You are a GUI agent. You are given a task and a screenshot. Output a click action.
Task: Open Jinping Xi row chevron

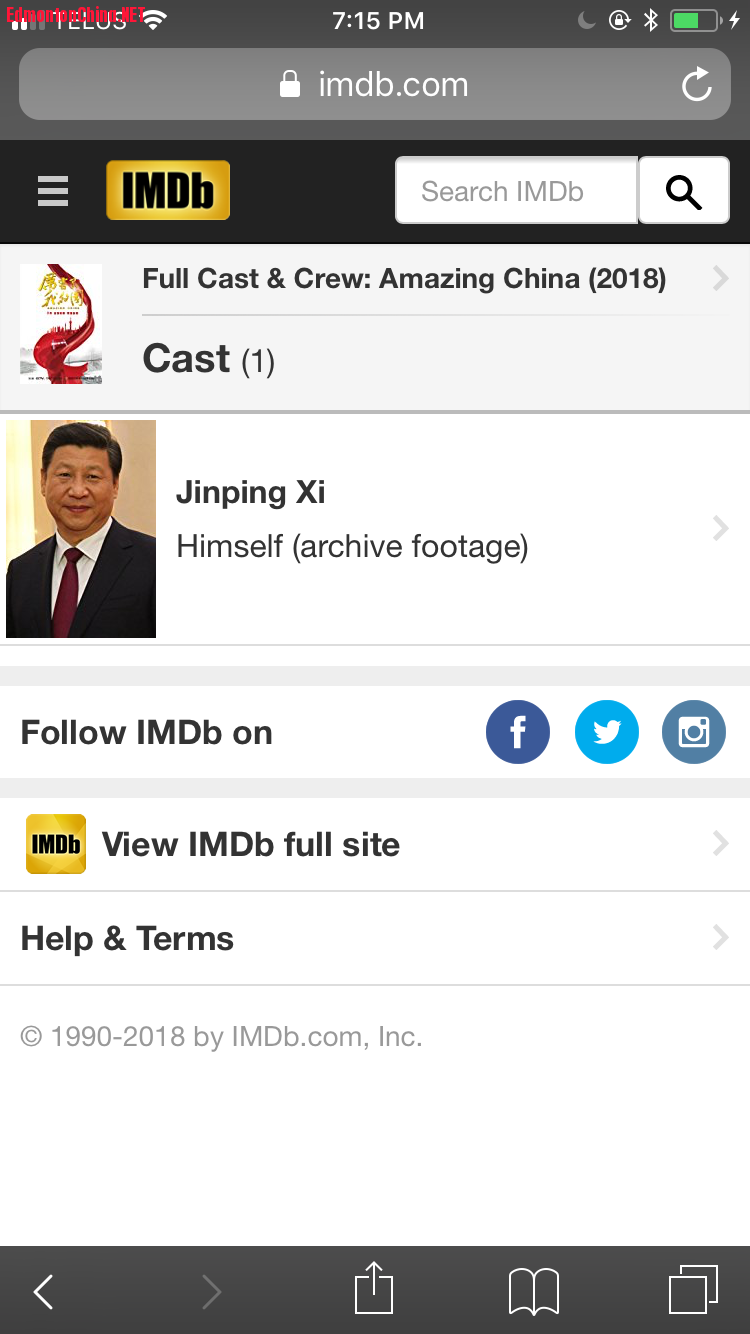click(720, 528)
